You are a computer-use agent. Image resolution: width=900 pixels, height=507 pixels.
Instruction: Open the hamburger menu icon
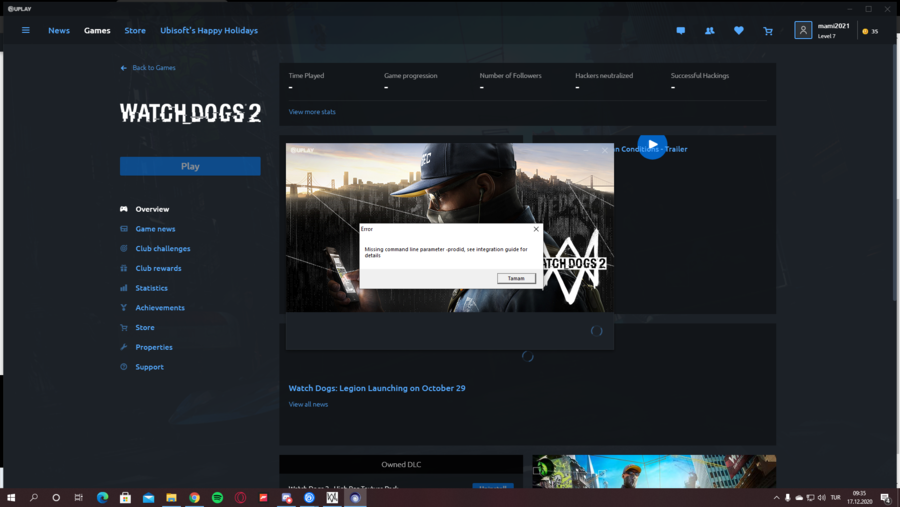[x=25, y=30]
